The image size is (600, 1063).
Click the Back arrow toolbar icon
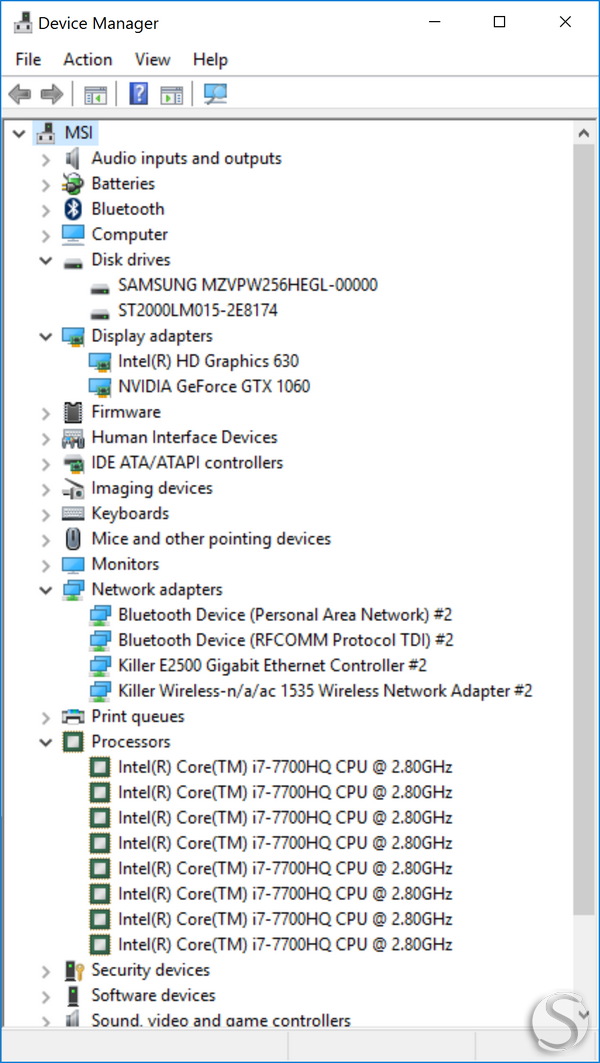tap(20, 94)
